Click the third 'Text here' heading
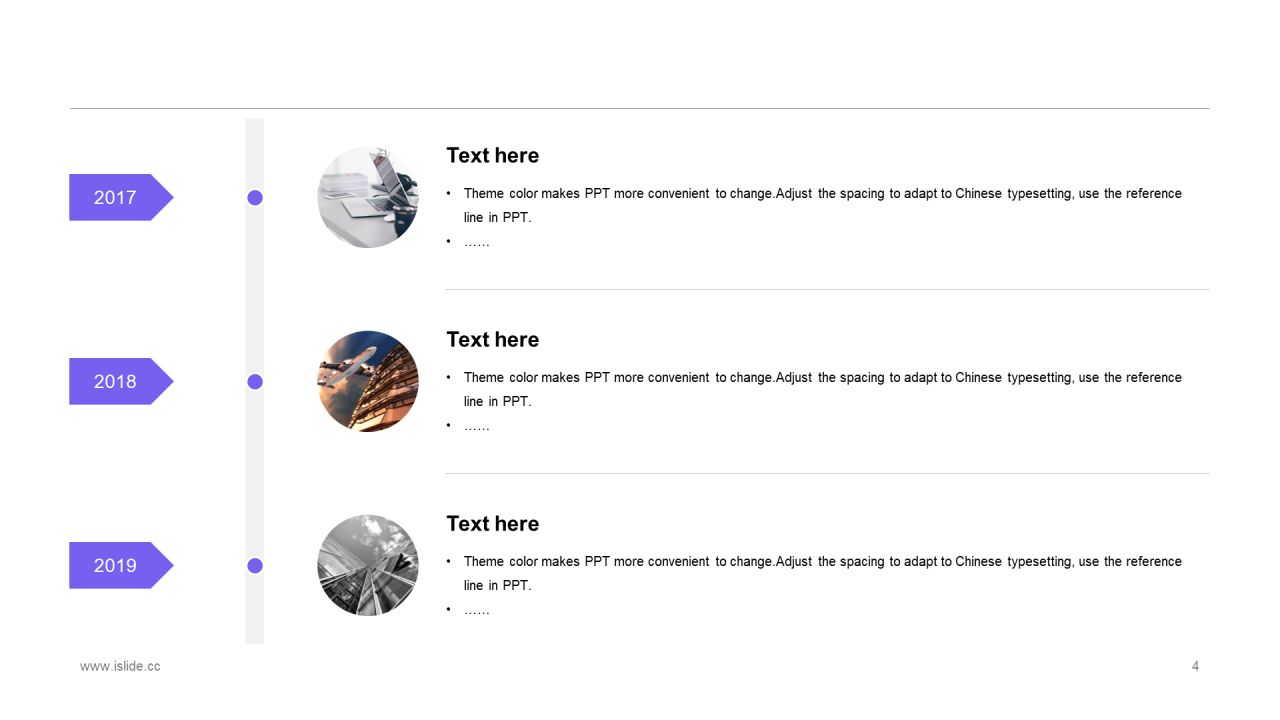The image size is (1280, 720). coord(492,523)
